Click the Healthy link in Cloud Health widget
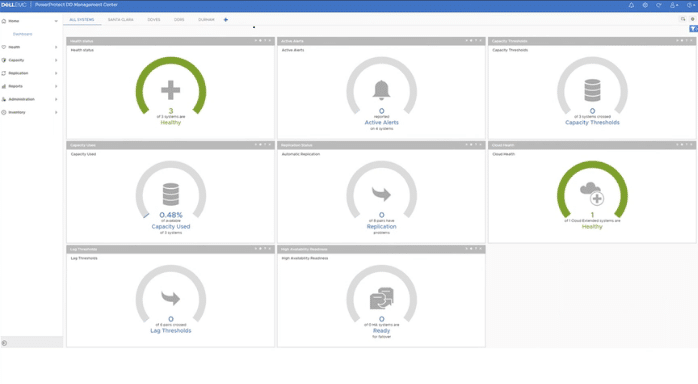Screen dimensions: 698x384 (x=592, y=226)
